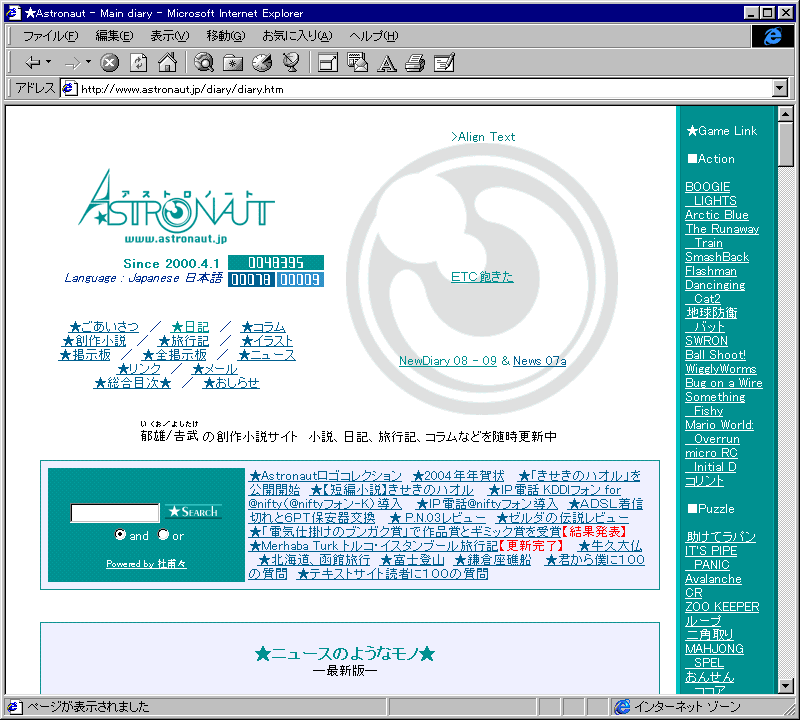Click the Internet Explorer logo throbber
This screenshot has height=720, width=800.
pyautogui.click(x=772, y=36)
